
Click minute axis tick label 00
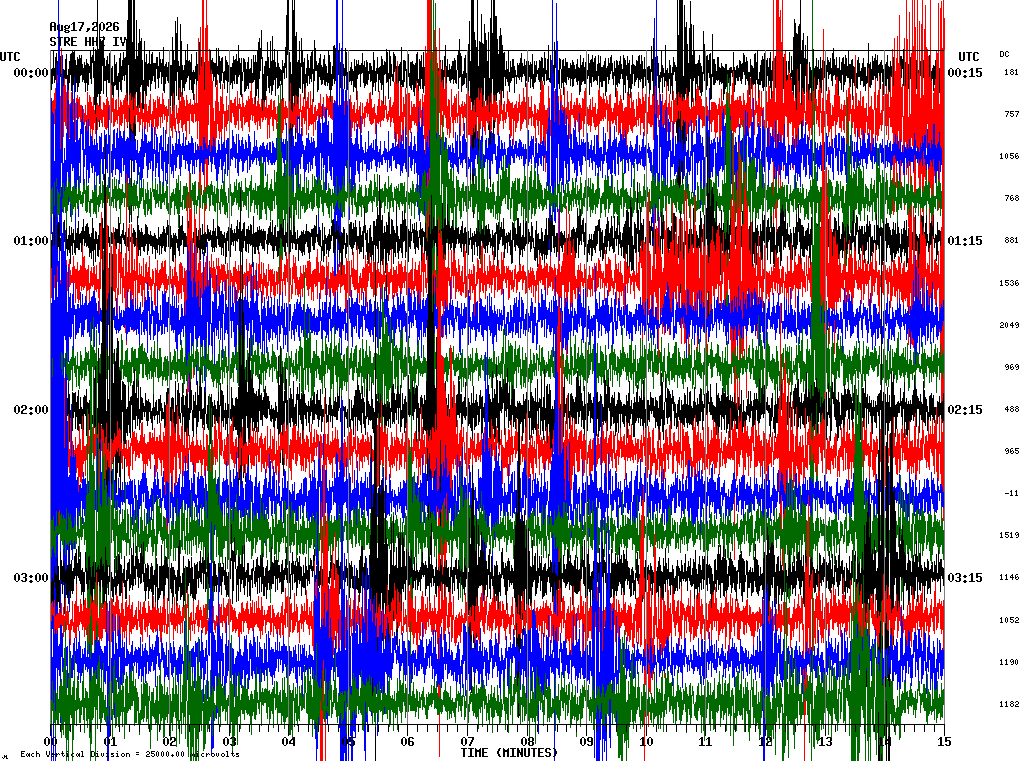(51, 741)
